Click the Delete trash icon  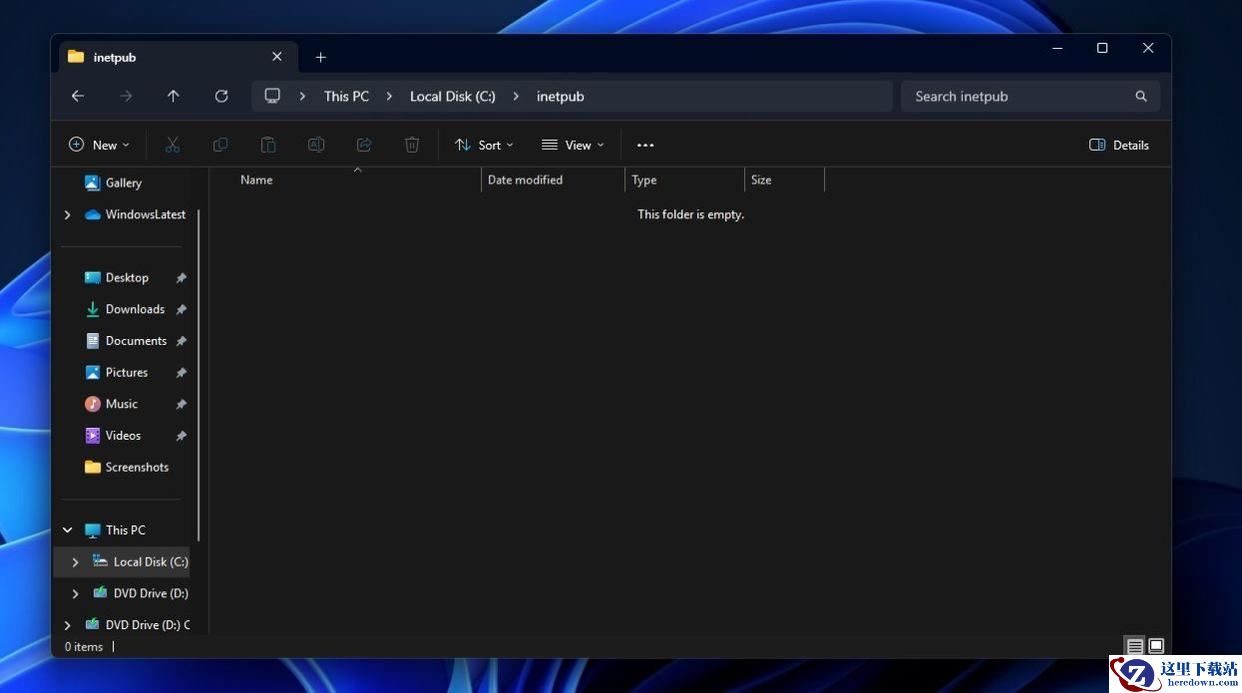[x=412, y=145]
